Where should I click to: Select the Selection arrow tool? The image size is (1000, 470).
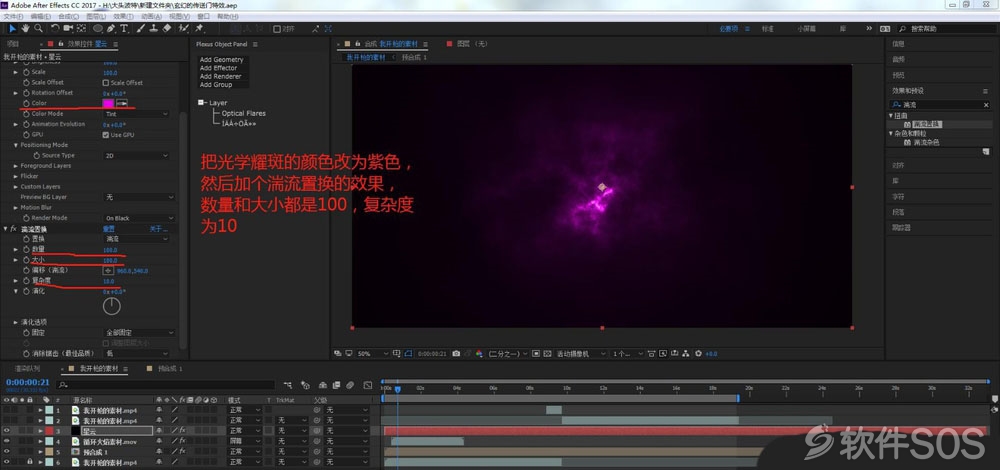(x=13, y=29)
